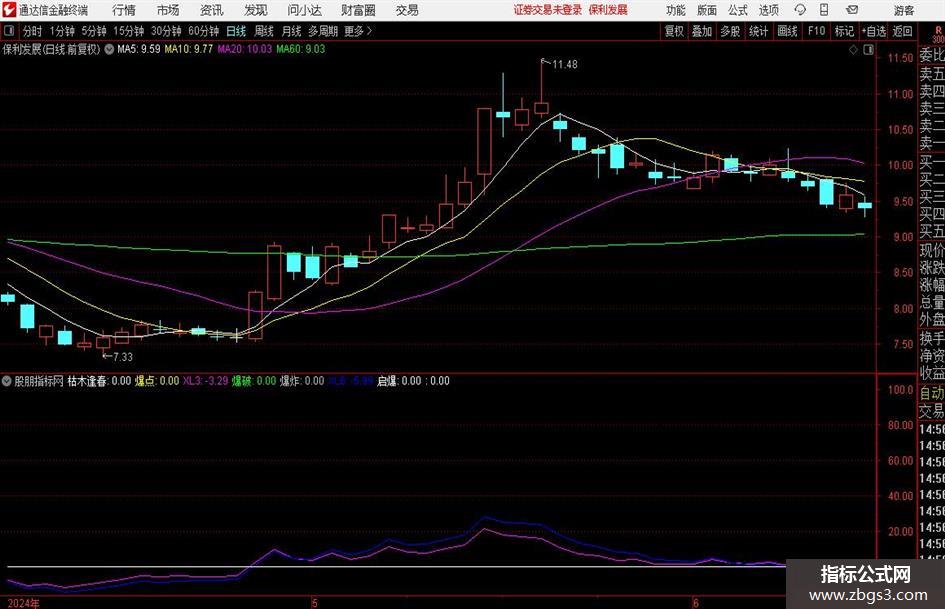Open the 公式 menu

click(737, 10)
